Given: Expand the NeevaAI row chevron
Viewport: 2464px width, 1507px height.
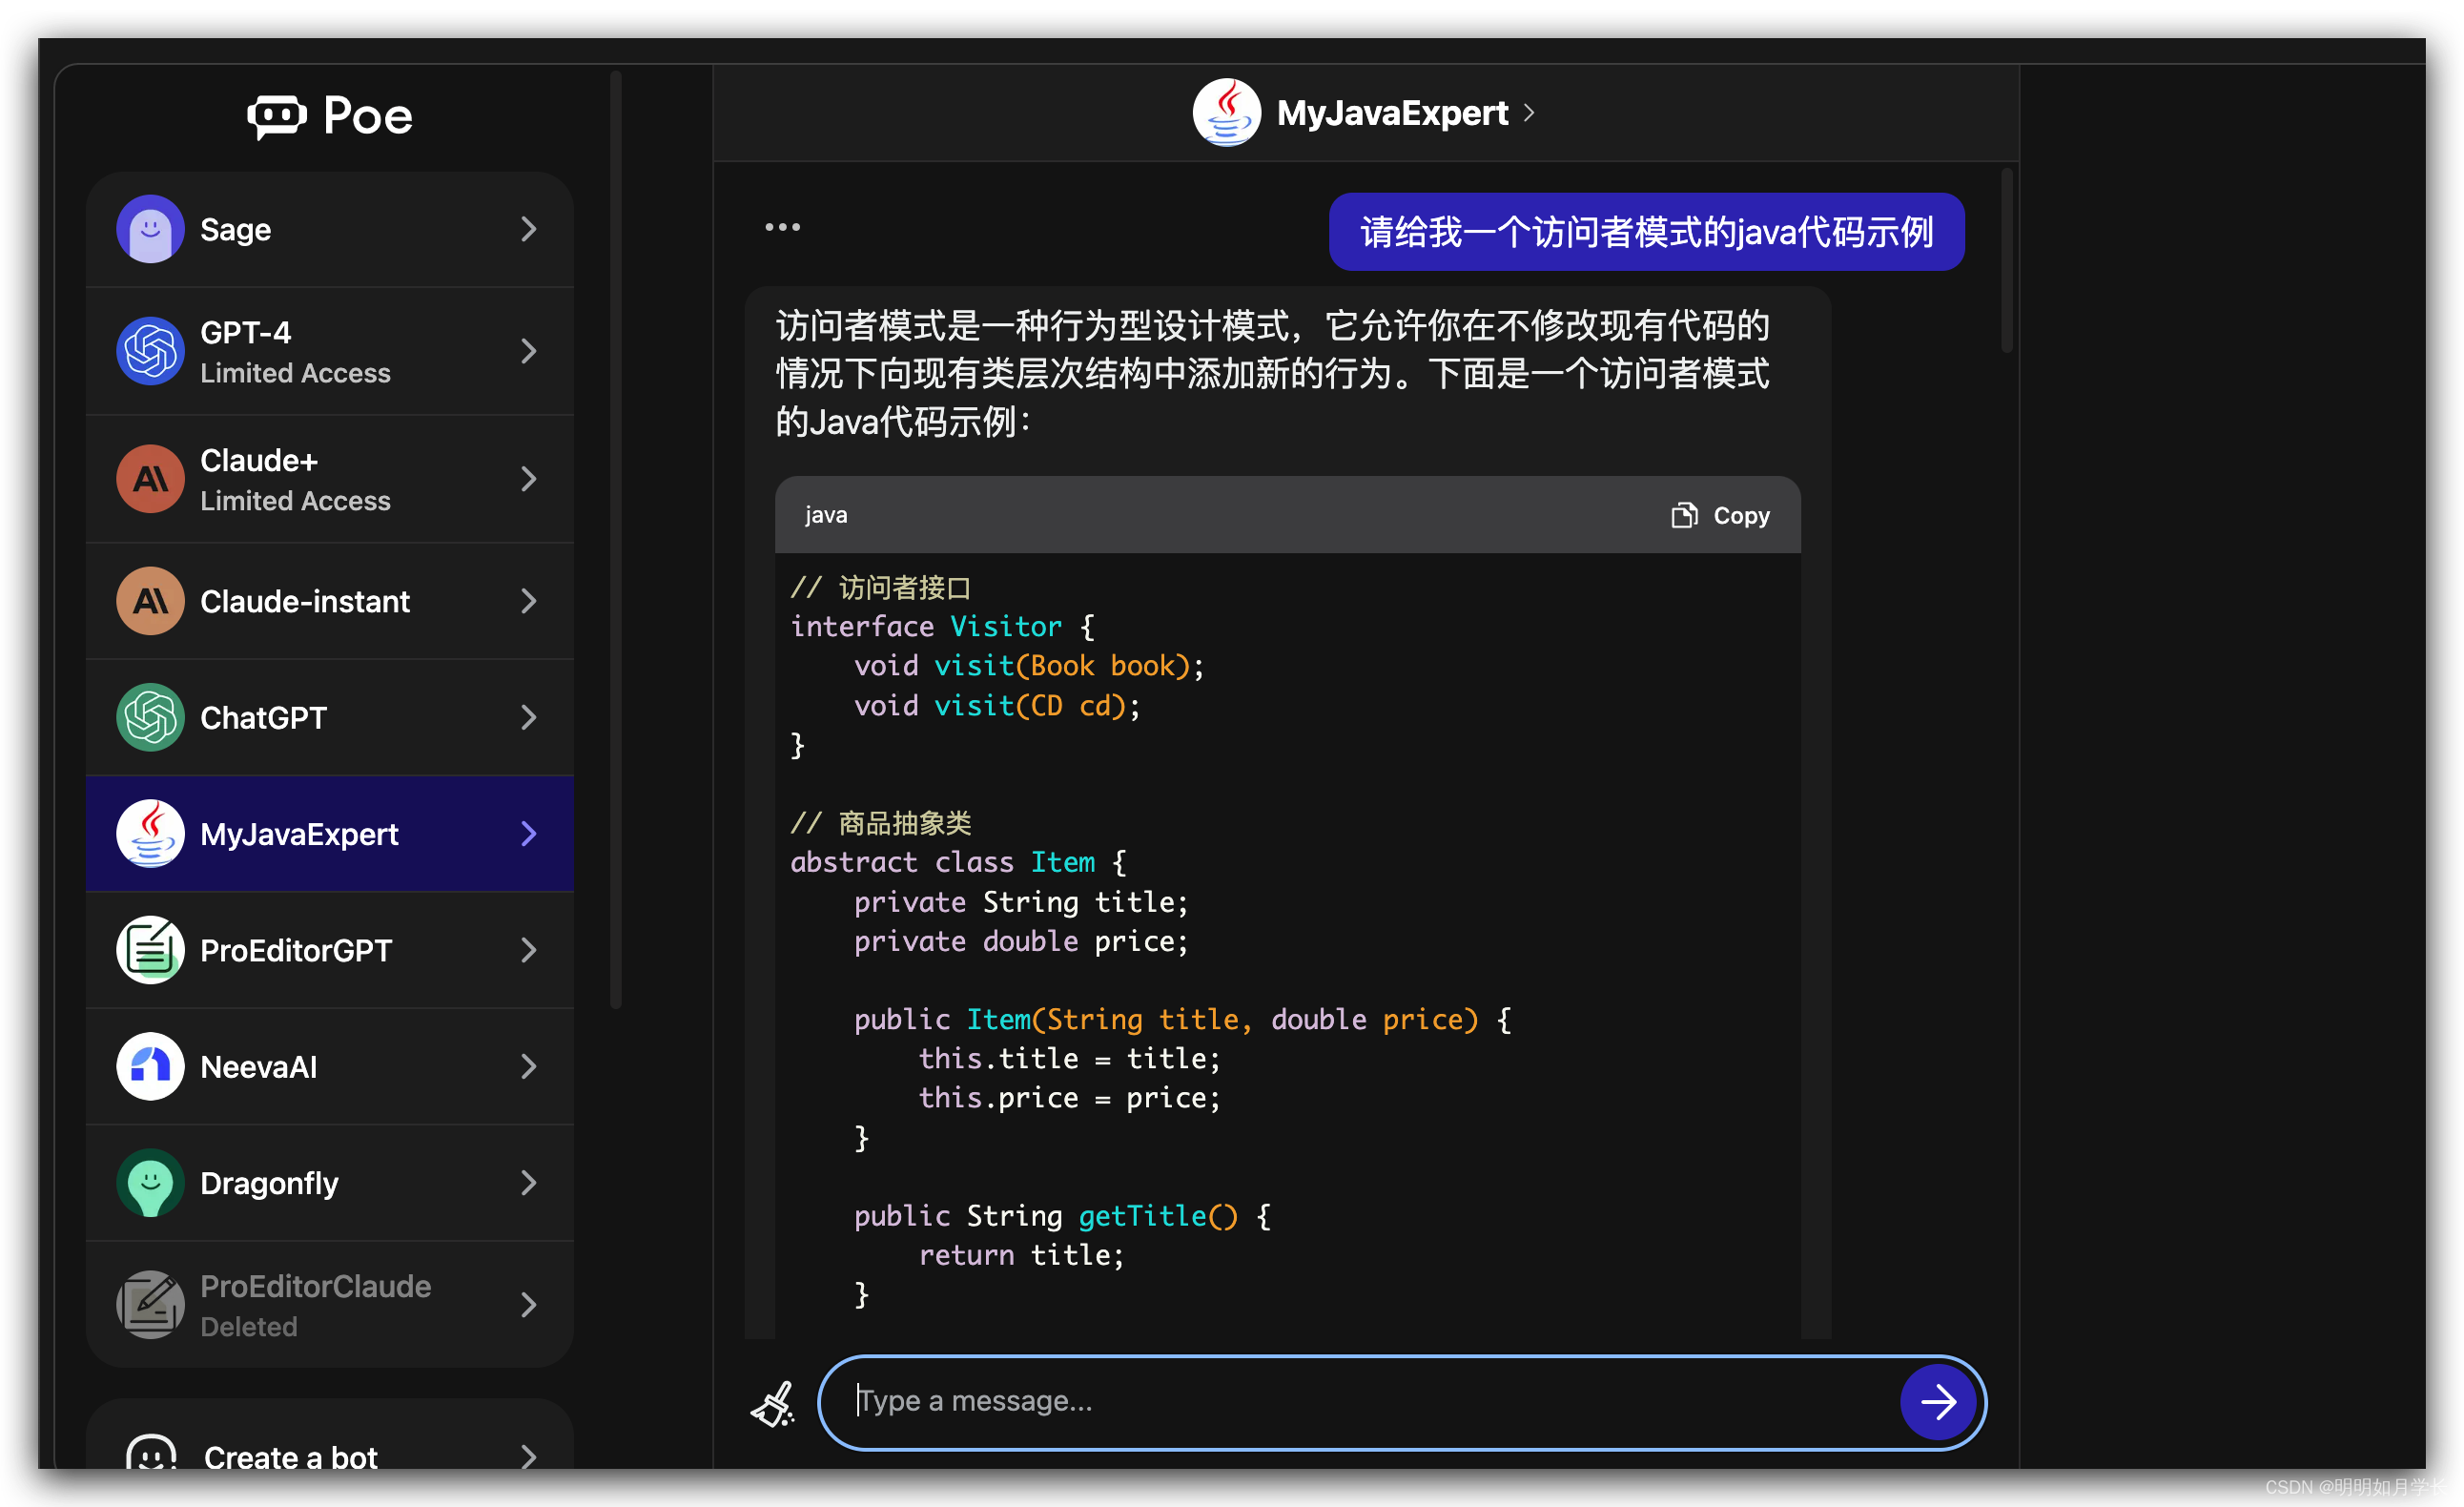Looking at the screenshot, I should (x=529, y=1066).
